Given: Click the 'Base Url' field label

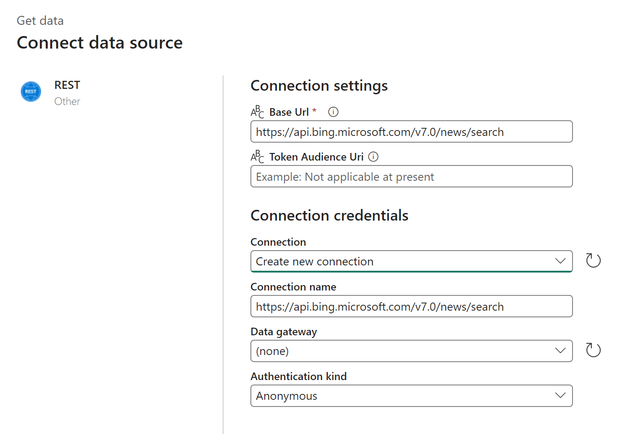Looking at the screenshot, I should pyautogui.click(x=289, y=112).
